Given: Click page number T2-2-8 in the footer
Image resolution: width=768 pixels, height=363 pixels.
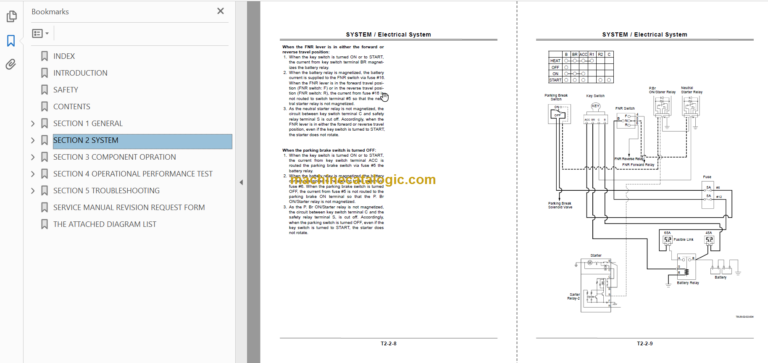Looking at the screenshot, I should tap(388, 344).
